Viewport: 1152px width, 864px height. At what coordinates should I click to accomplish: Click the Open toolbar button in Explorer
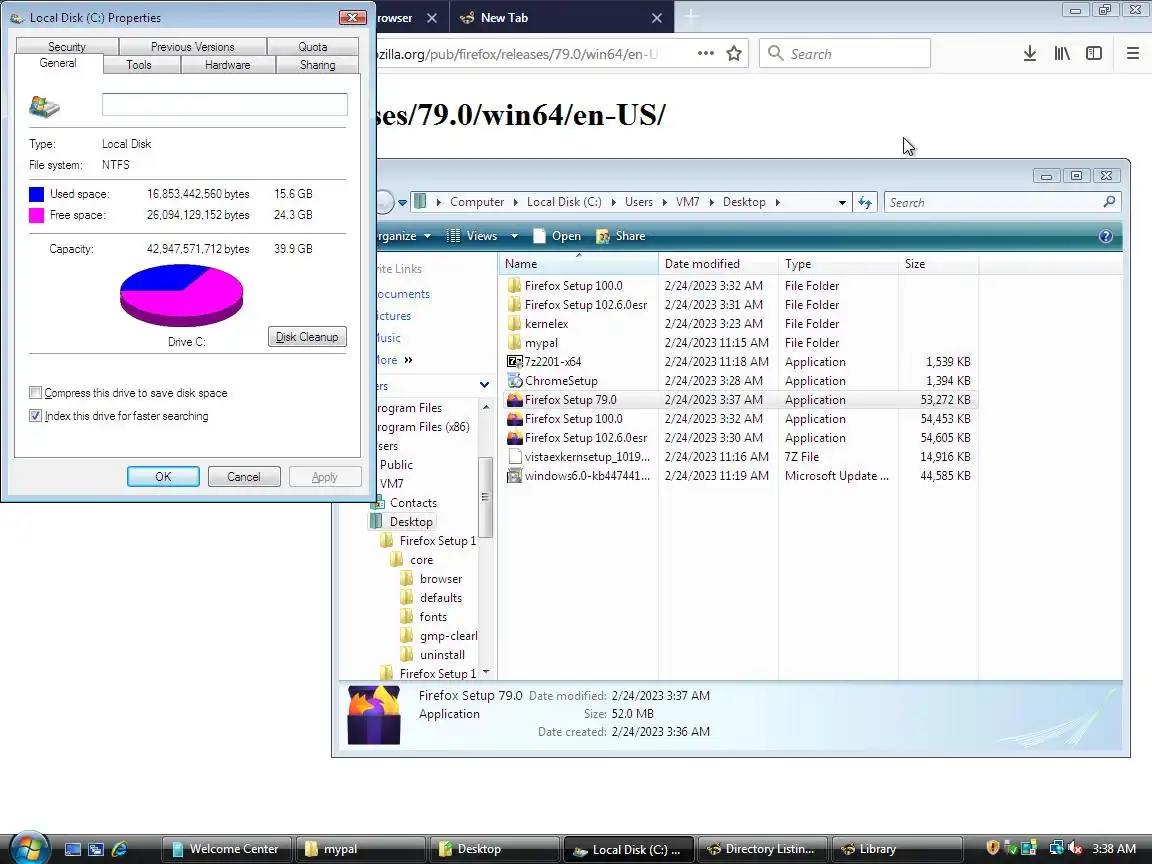(557, 236)
